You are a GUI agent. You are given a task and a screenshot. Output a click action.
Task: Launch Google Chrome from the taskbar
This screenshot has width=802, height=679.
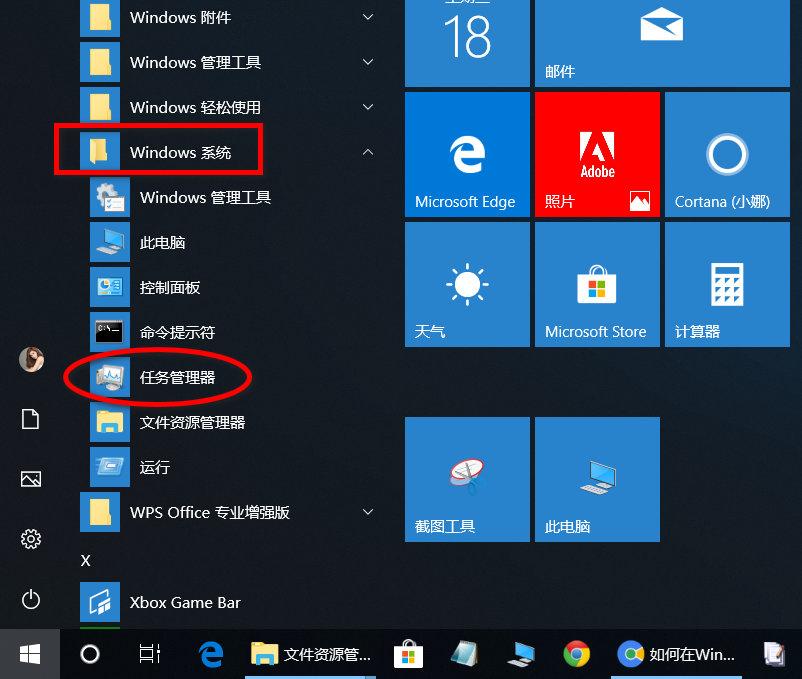pyautogui.click(x=575, y=654)
